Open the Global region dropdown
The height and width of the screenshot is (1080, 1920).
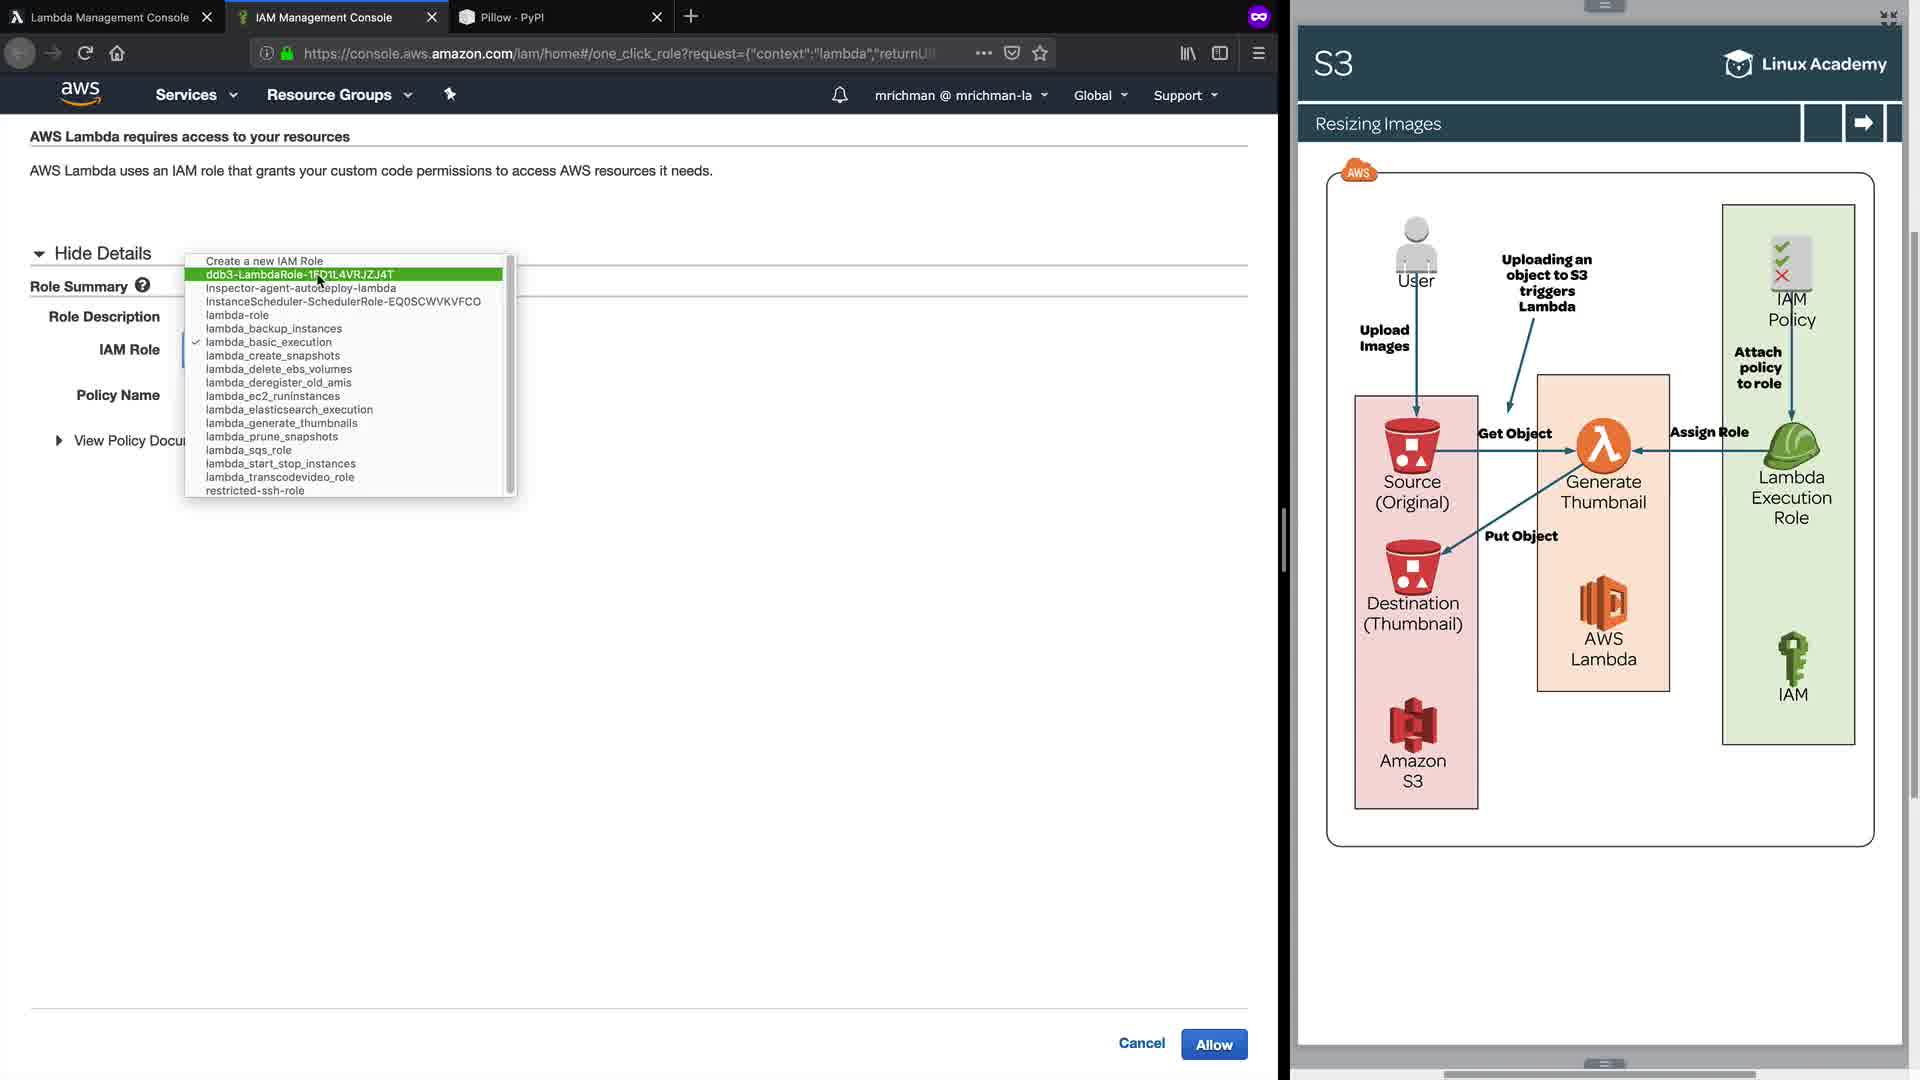coord(1100,95)
